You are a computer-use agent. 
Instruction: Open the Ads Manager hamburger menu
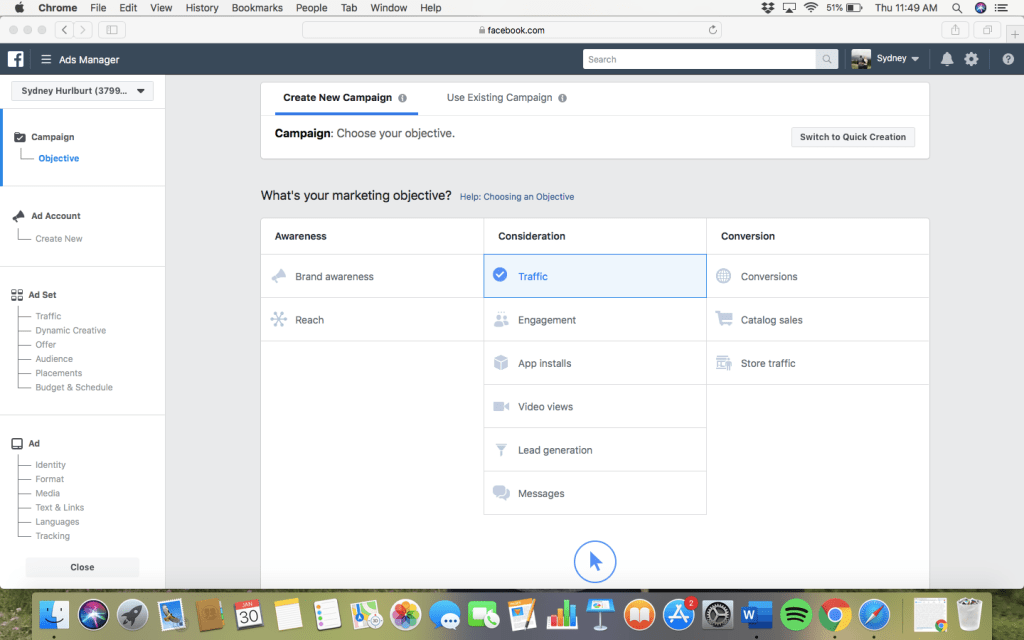pyautogui.click(x=46, y=59)
